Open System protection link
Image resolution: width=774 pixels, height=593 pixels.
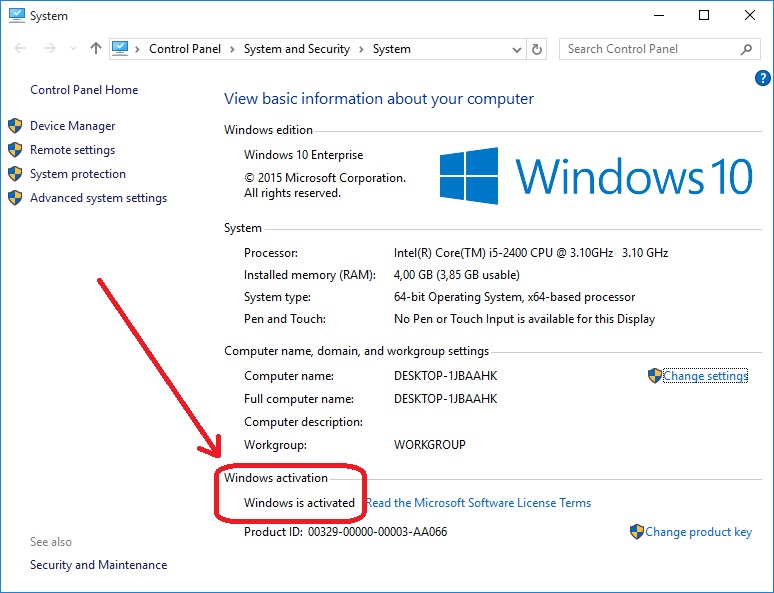pyautogui.click(x=78, y=174)
